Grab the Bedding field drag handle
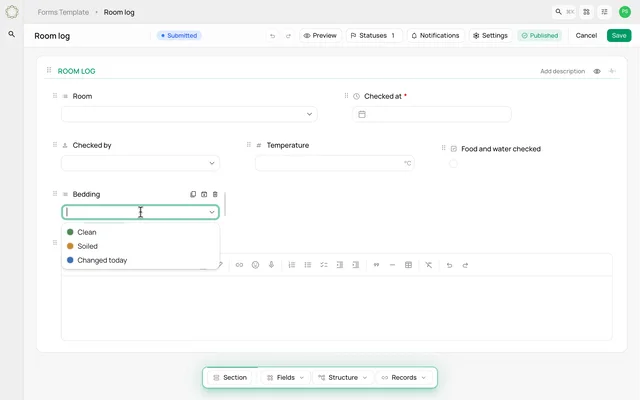 click(x=55, y=194)
